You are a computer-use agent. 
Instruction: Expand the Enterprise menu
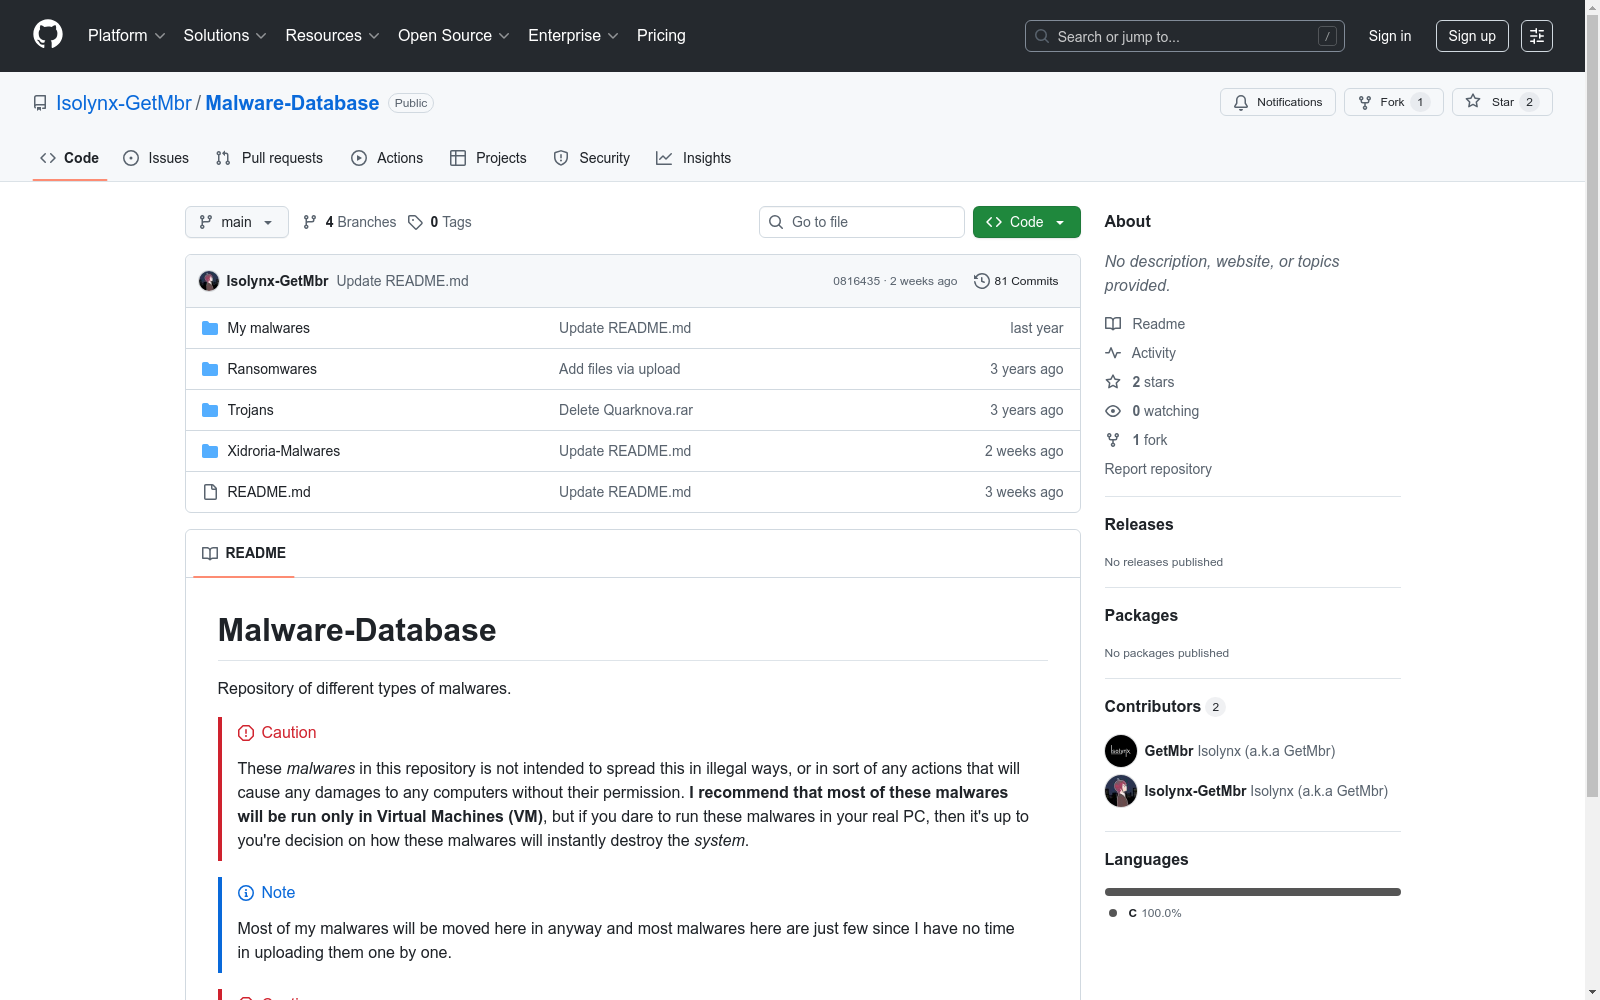click(x=573, y=36)
